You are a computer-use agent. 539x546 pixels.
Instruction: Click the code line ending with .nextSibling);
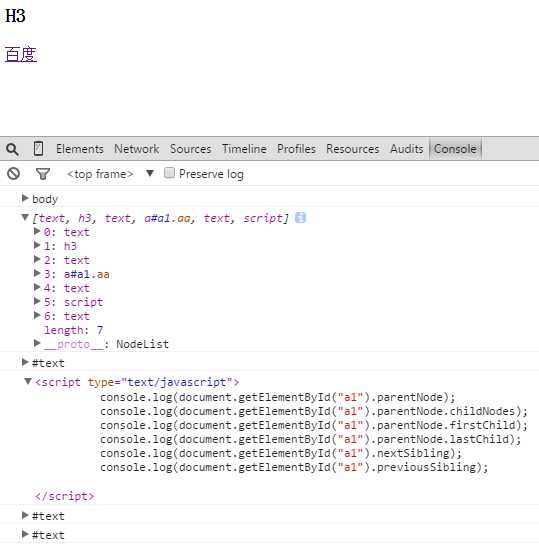click(x=281, y=453)
